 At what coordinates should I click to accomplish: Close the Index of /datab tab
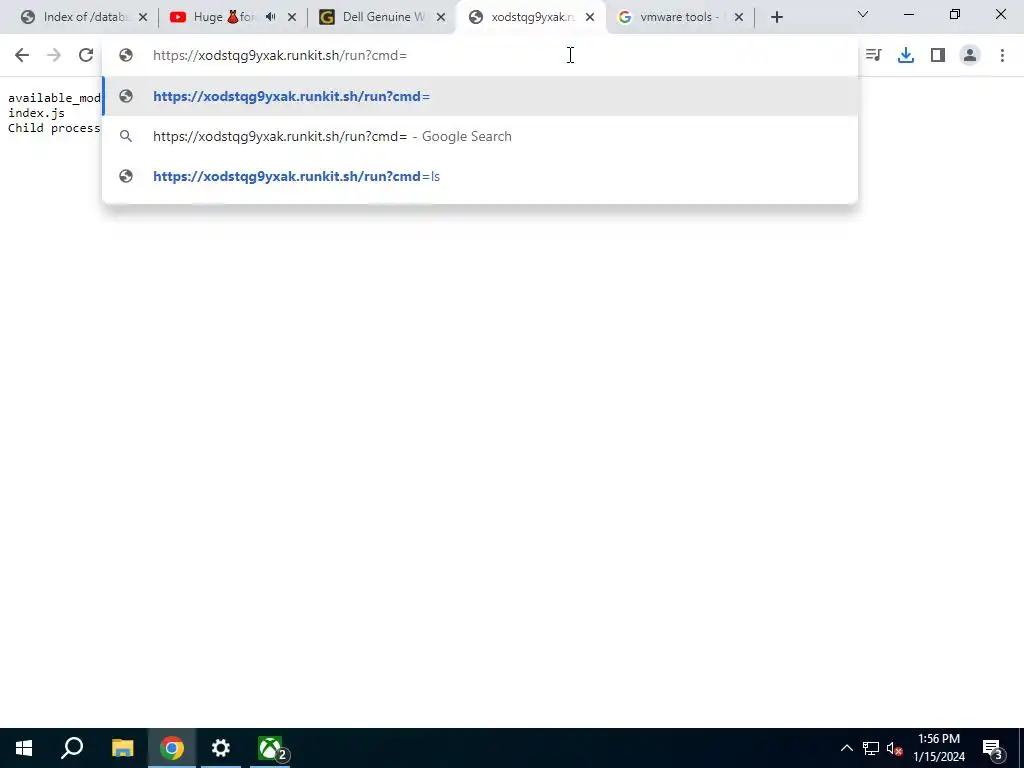tap(143, 18)
